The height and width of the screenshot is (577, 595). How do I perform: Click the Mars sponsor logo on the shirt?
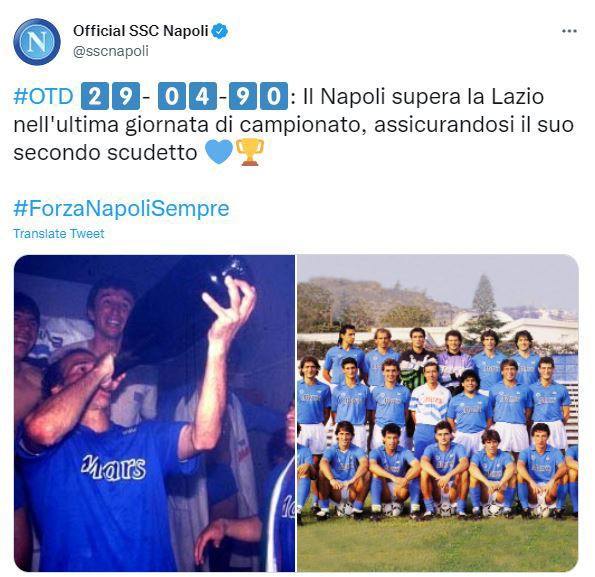pyautogui.click(x=113, y=469)
